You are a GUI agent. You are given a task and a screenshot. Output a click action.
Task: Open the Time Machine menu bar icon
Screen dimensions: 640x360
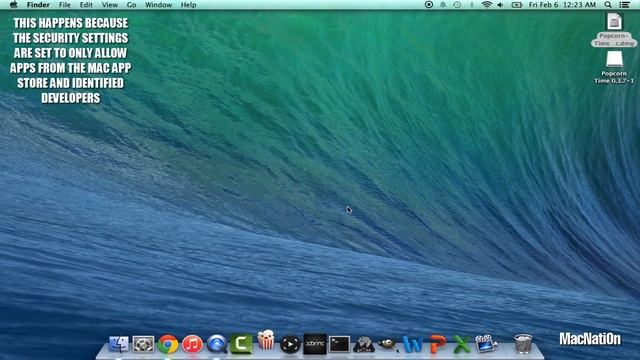457,5
